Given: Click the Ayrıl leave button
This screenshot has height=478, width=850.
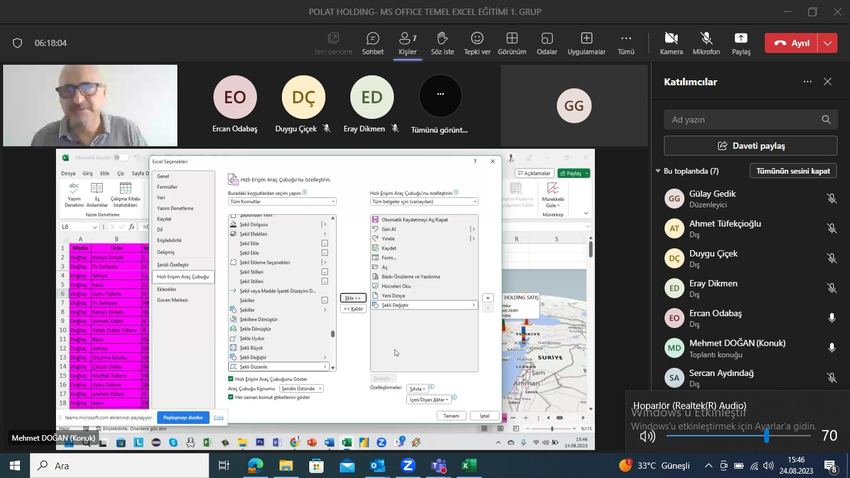Looking at the screenshot, I should click(x=791, y=43).
